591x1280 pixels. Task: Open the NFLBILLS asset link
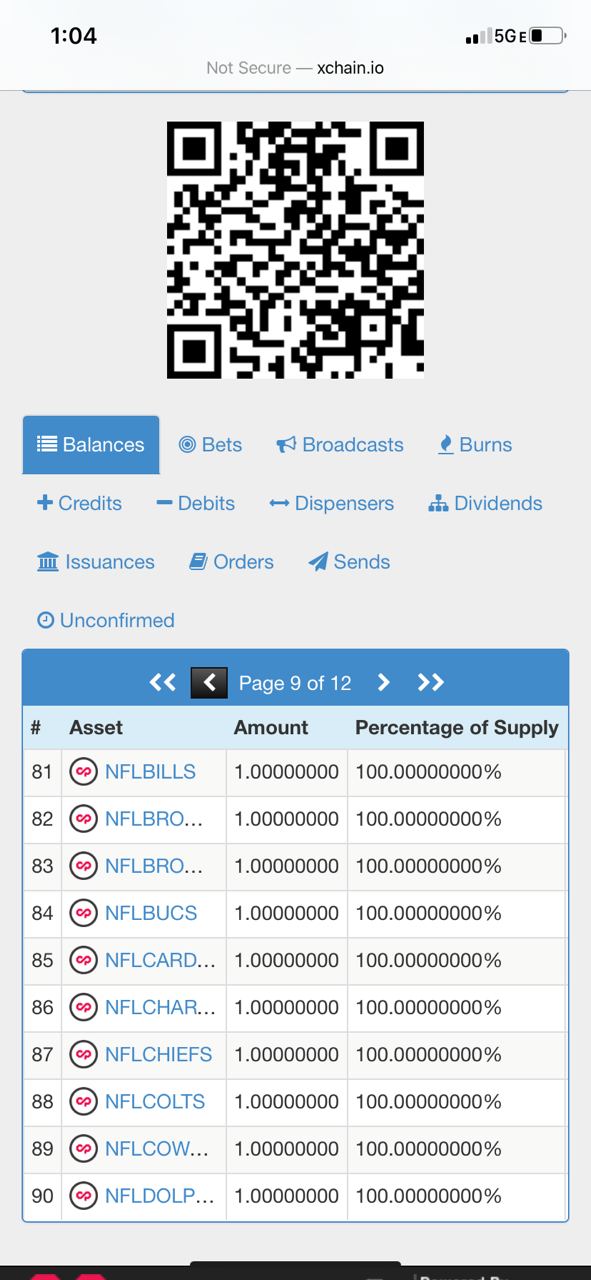pos(150,772)
